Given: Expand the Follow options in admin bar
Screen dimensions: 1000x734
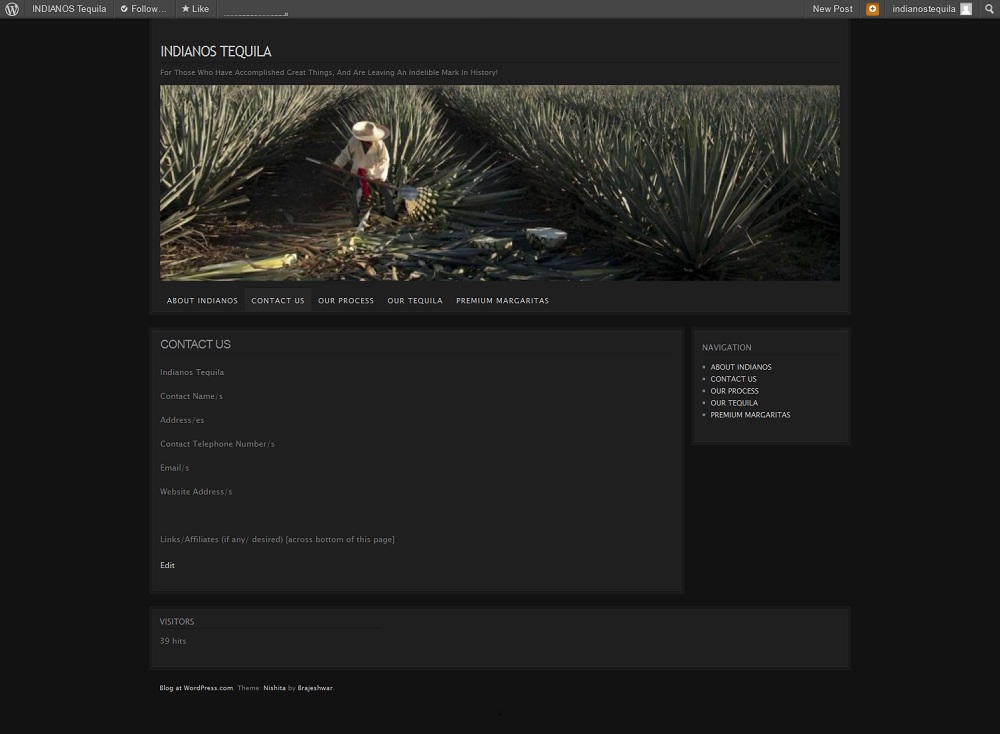Looking at the screenshot, I should 144,9.
